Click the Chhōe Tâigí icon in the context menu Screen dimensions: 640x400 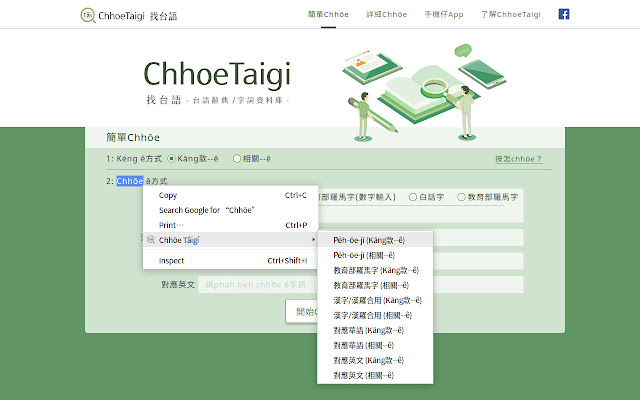coord(151,240)
